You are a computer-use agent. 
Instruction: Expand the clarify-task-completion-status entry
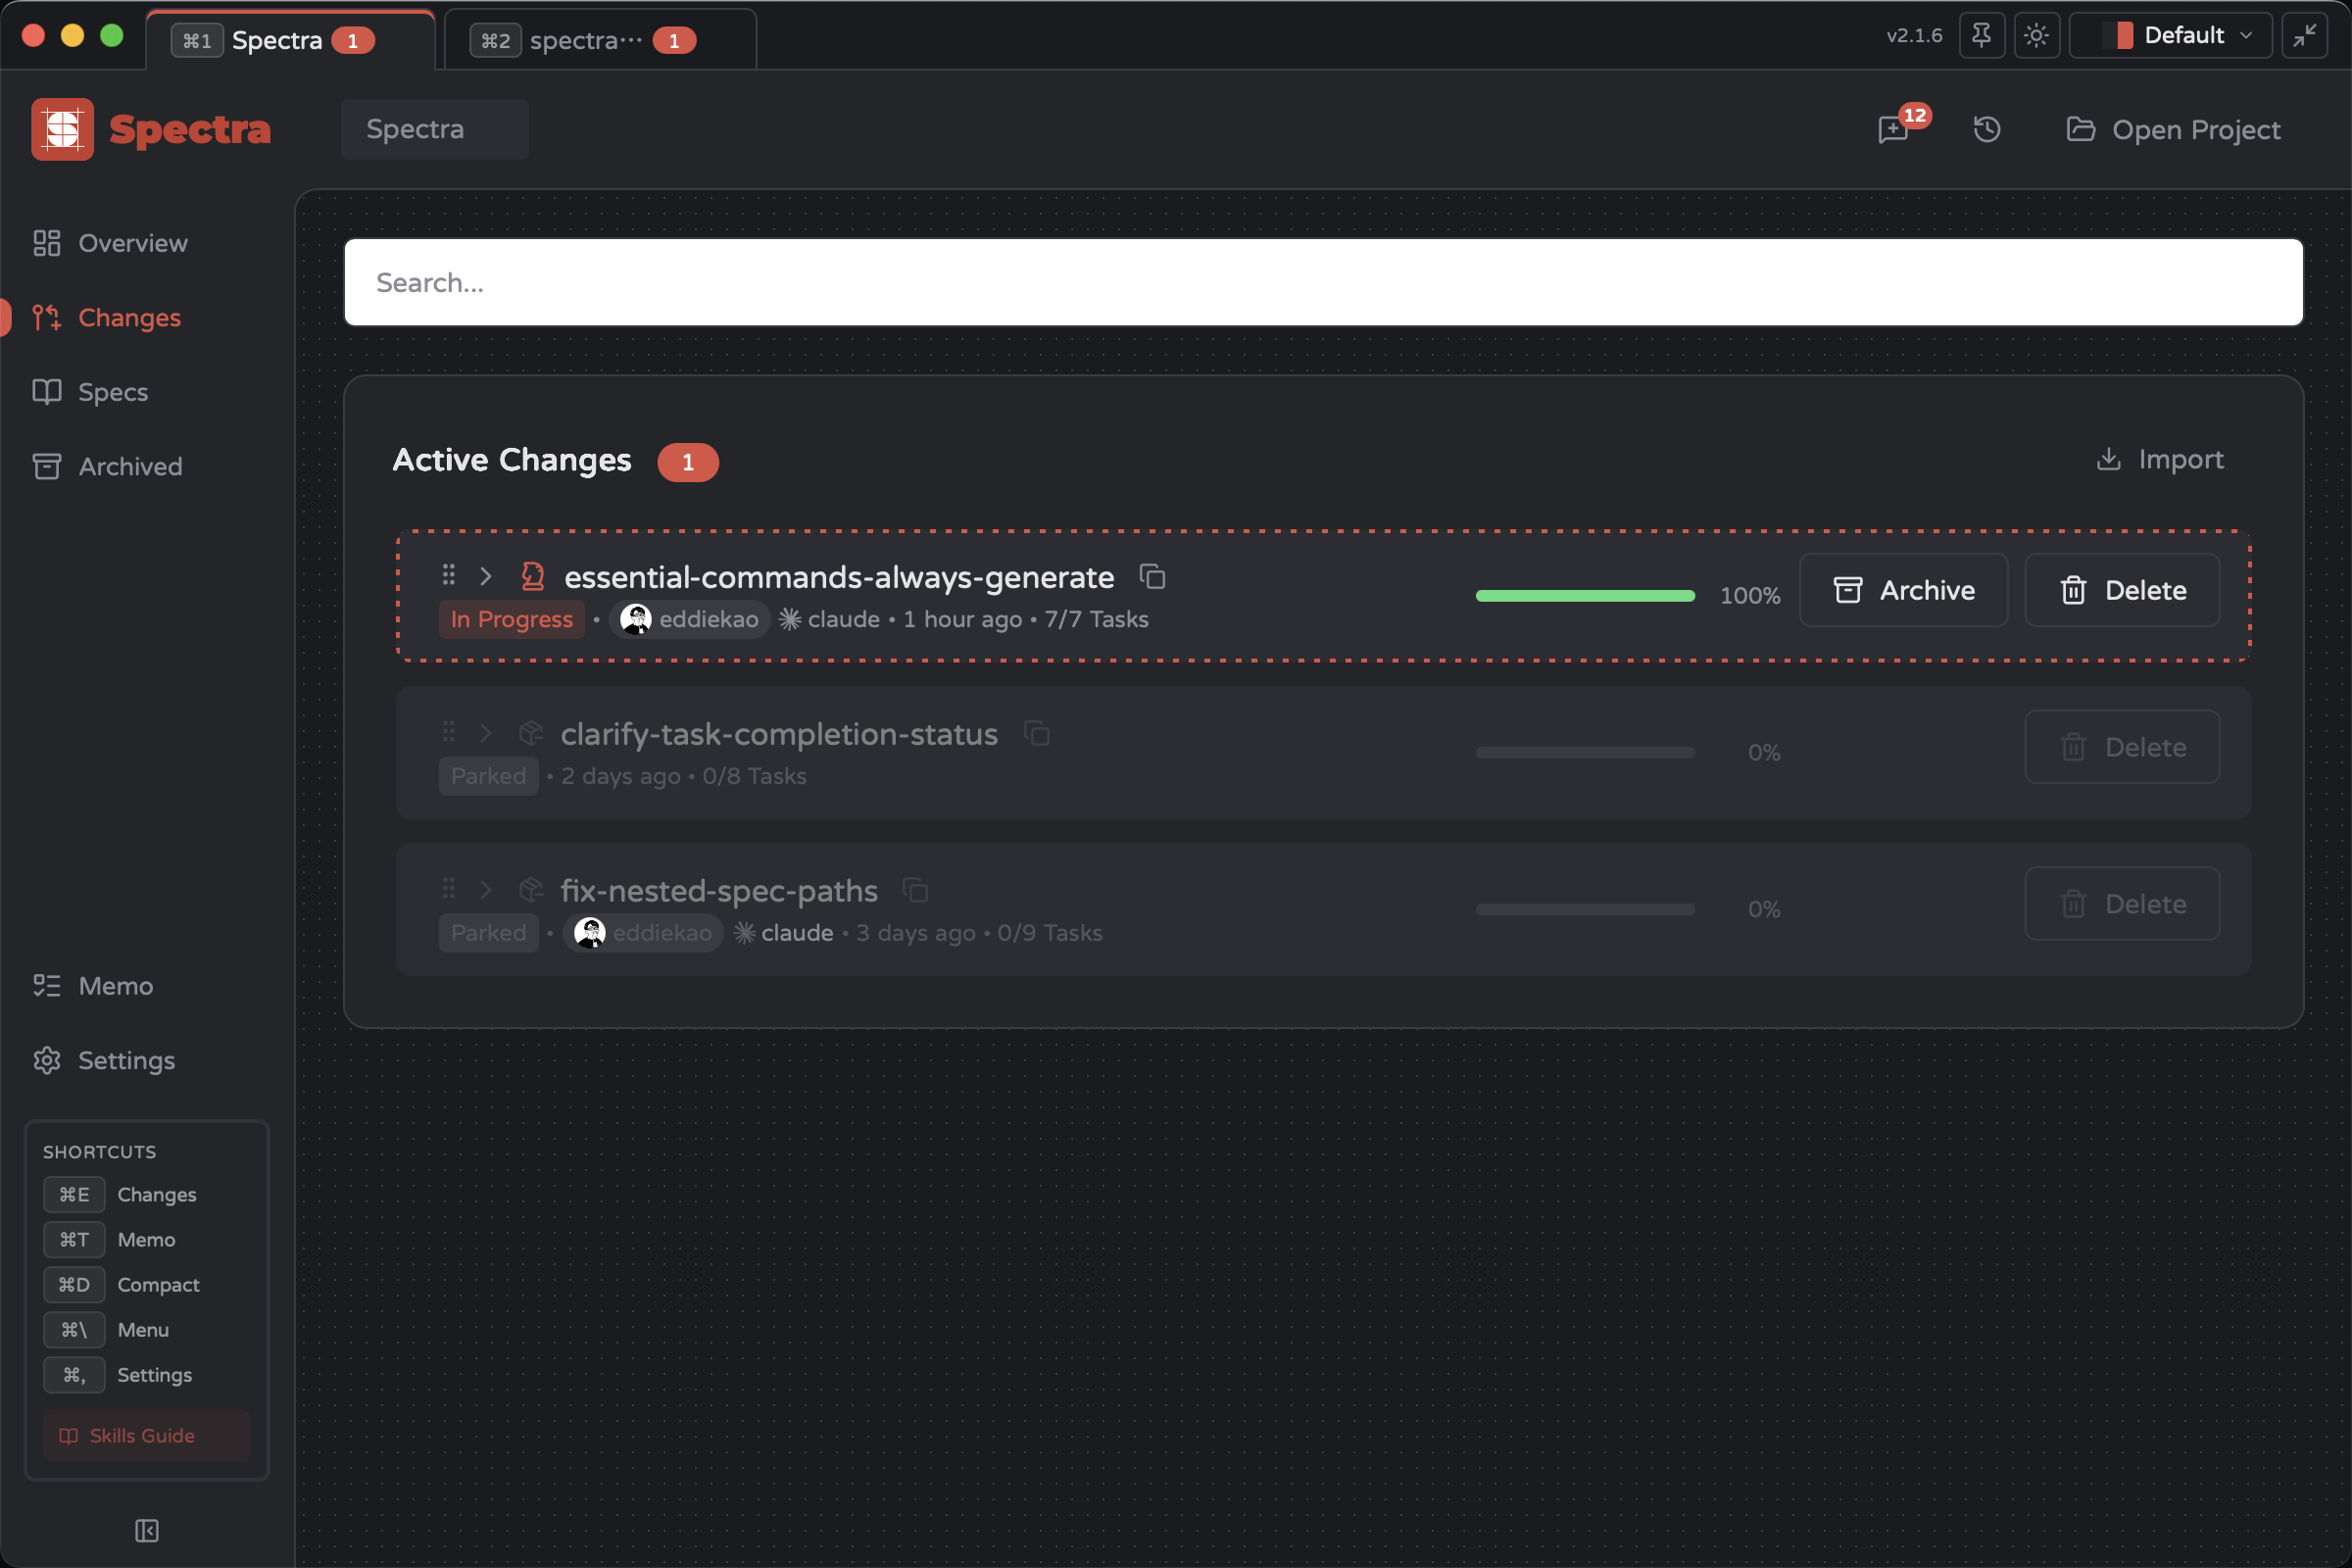coord(486,733)
